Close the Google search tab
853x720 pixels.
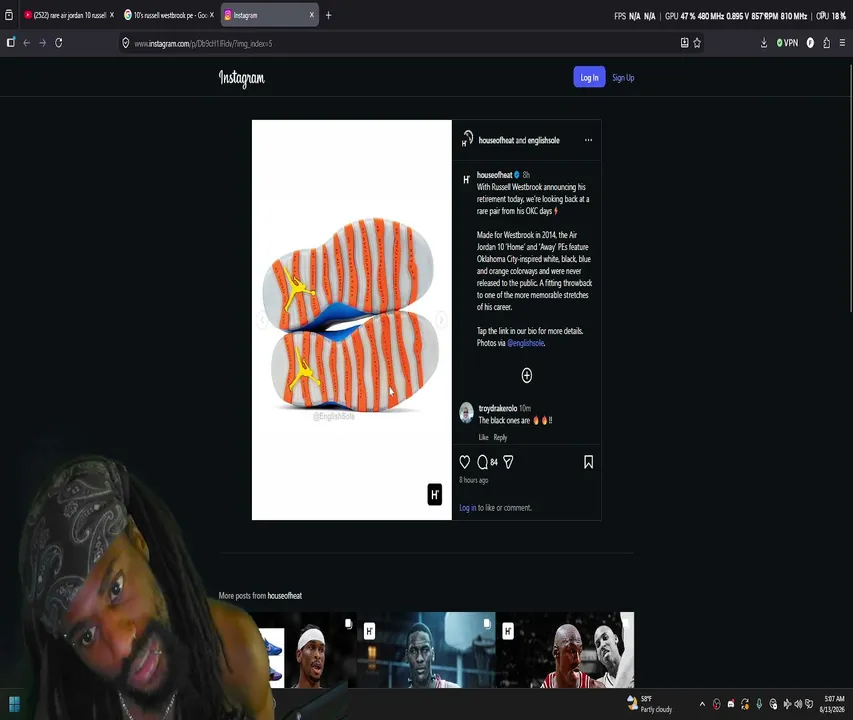pos(212,15)
